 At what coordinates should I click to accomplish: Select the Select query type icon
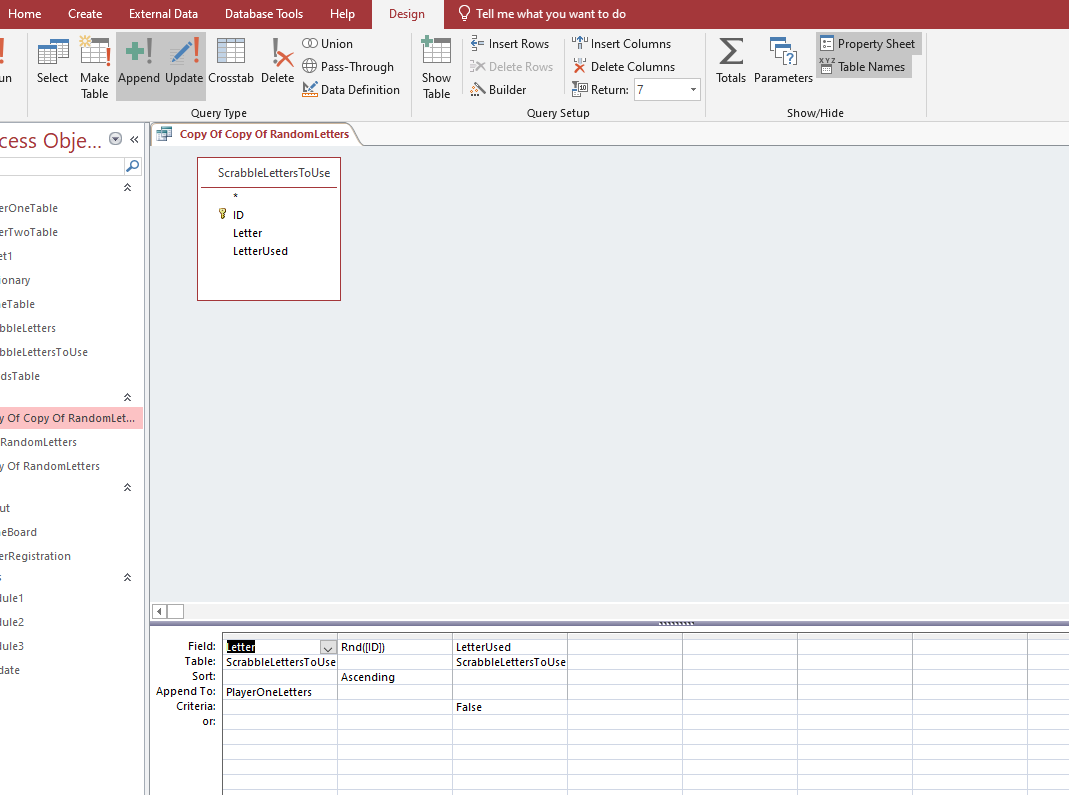tap(52, 61)
